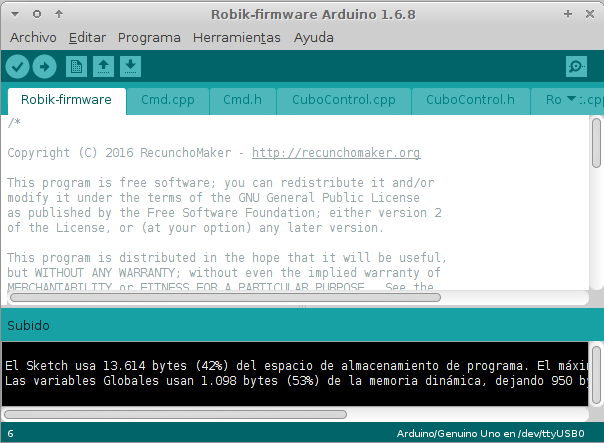Open the recunchomaker.org link

coord(336,153)
